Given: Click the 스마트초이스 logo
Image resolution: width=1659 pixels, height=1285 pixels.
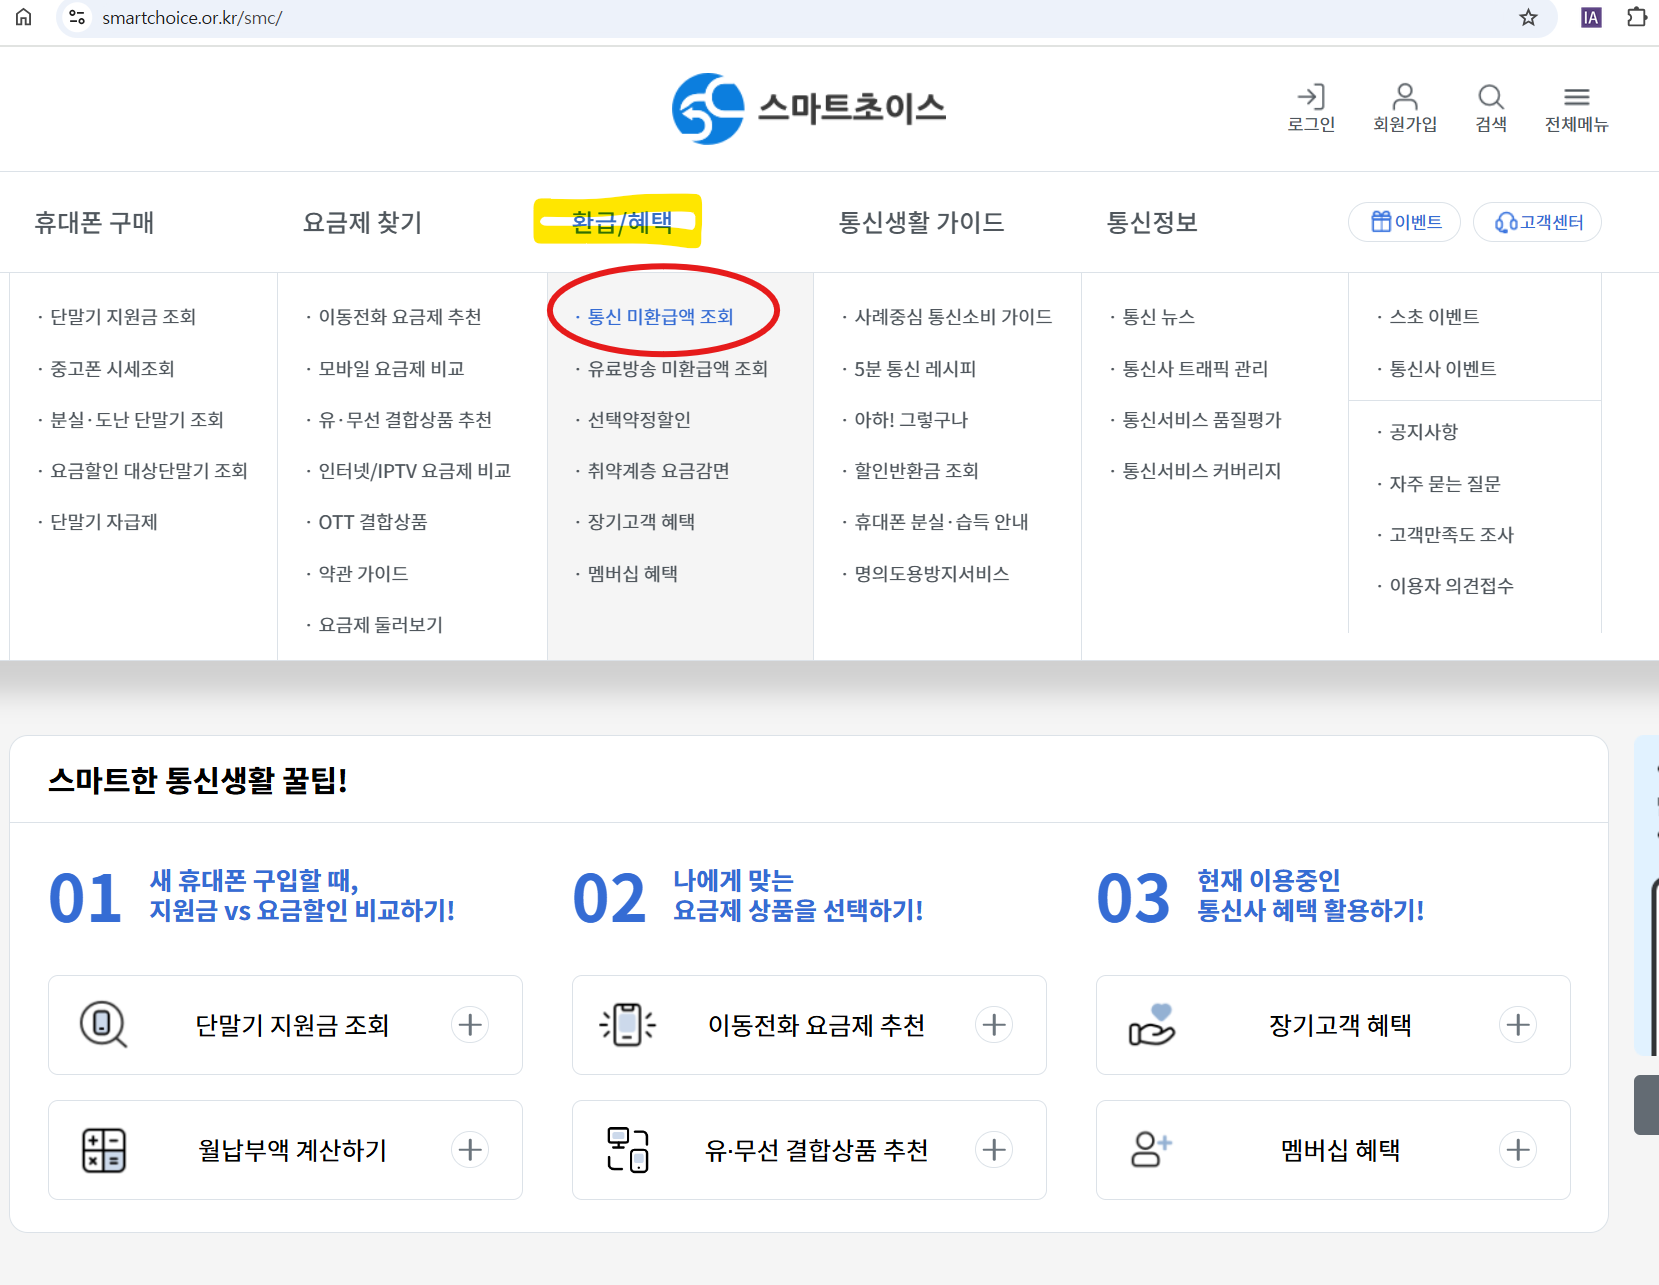Looking at the screenshot, I should coord(808,108).
